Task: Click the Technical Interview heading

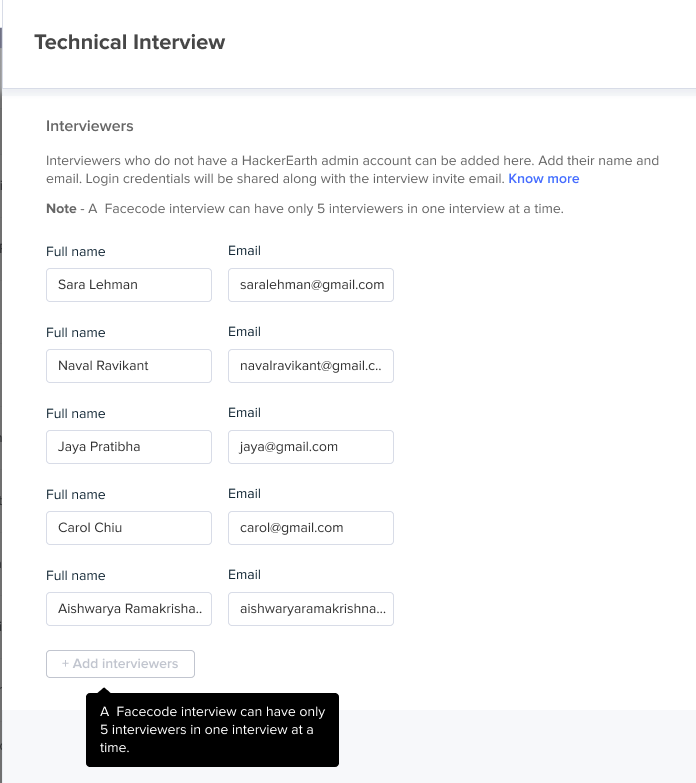Action: [130, 42]
